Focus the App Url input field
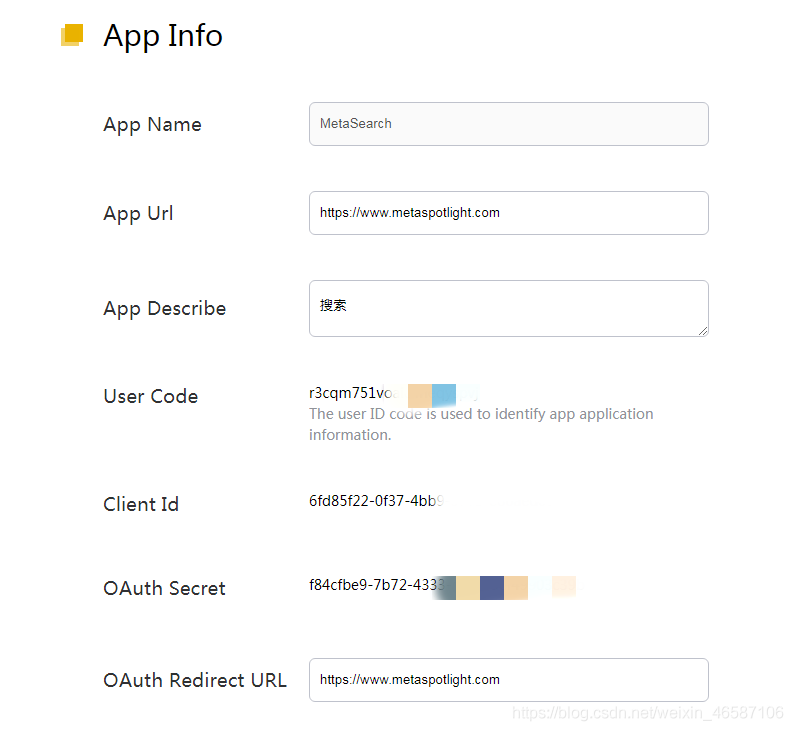793x731 pixels. pos(509,213)
